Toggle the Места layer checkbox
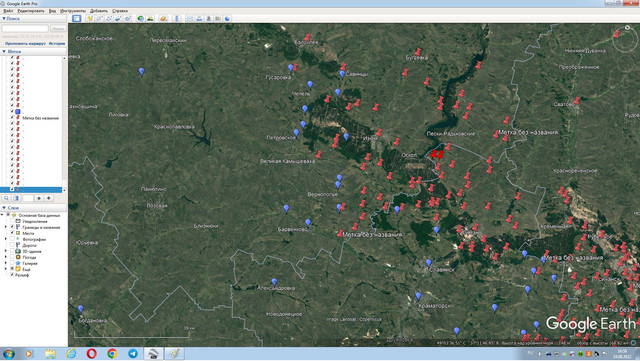 click(x=12, y=233)
